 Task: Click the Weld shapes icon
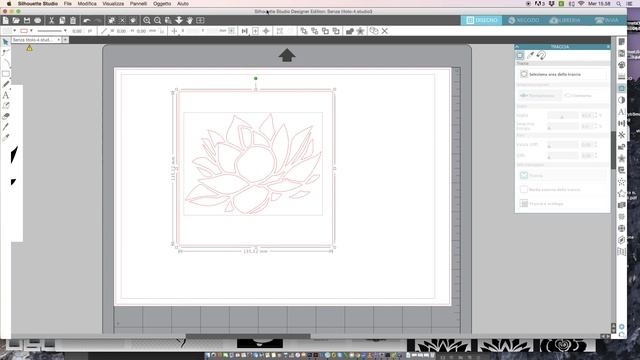click(x=349, y=31)
